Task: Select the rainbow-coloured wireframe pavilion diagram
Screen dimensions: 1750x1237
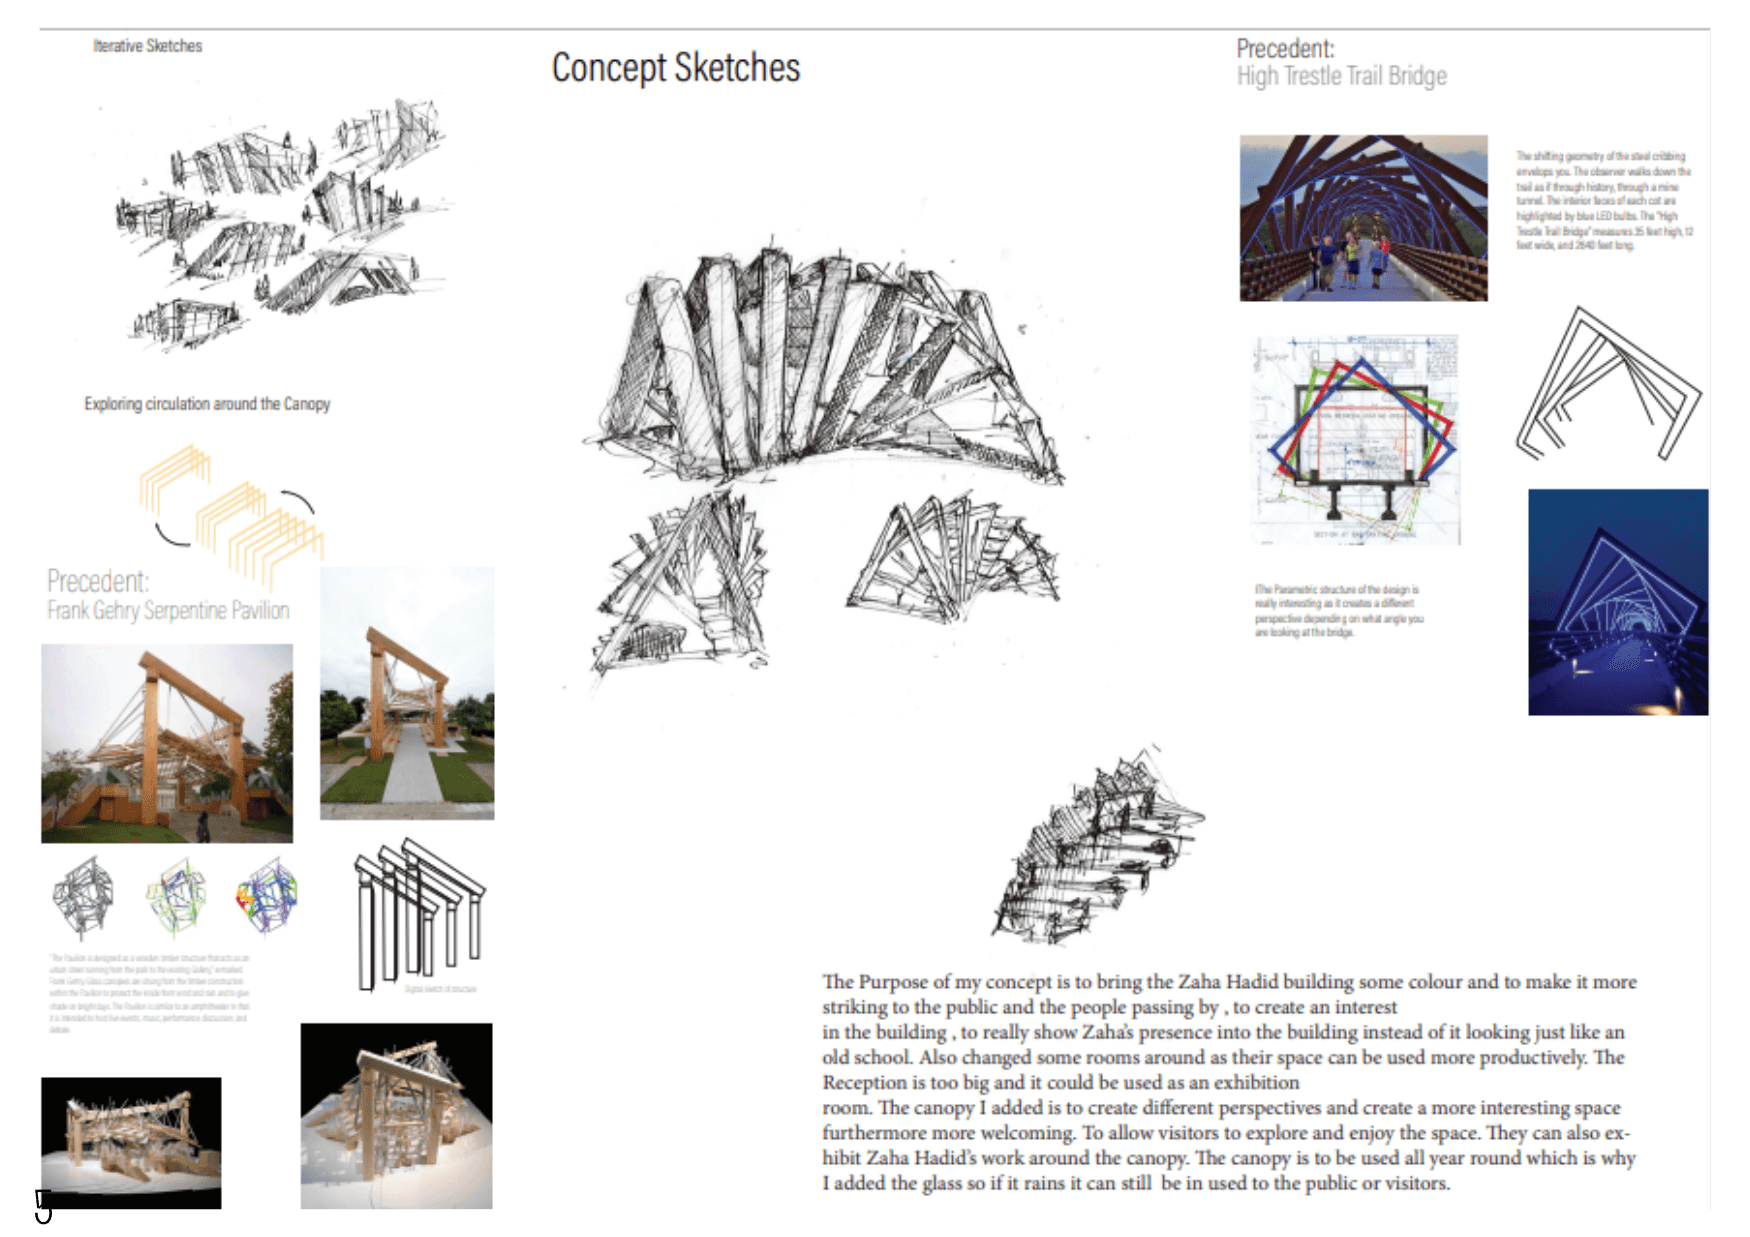Action: (267, 896)
